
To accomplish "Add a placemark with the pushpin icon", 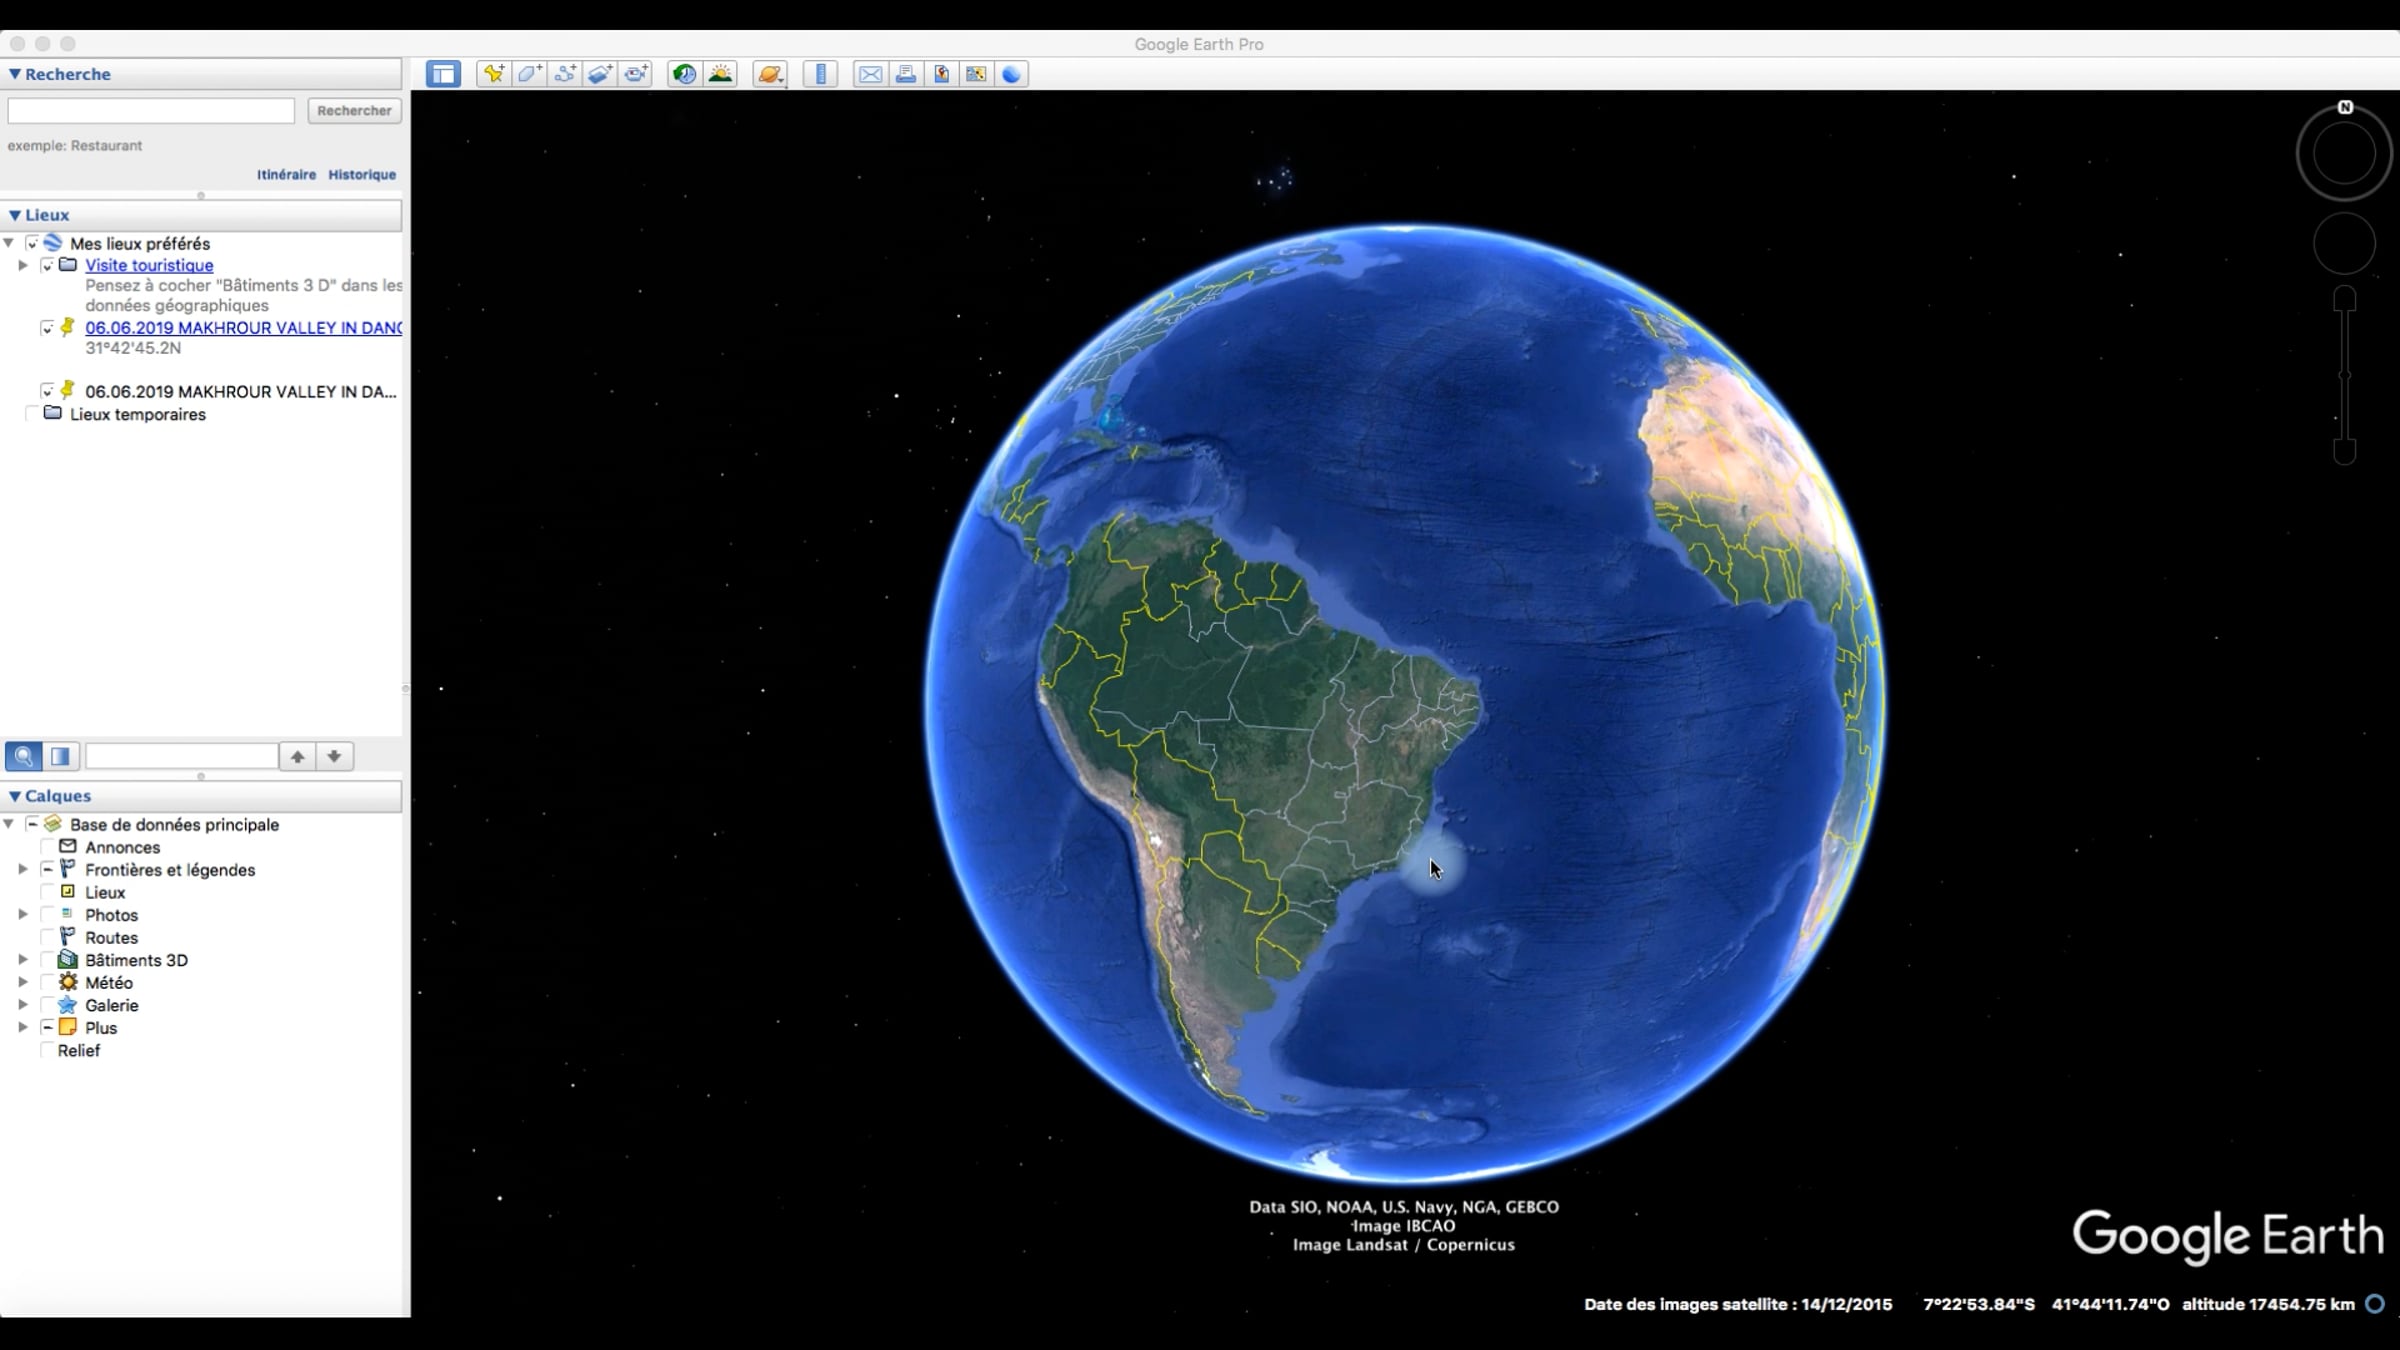I will click(493, 74).
